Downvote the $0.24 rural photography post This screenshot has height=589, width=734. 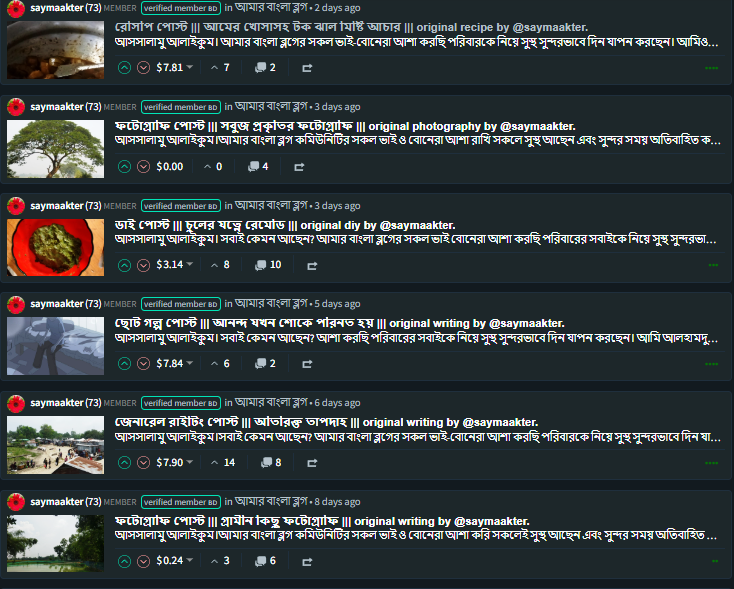143,561
